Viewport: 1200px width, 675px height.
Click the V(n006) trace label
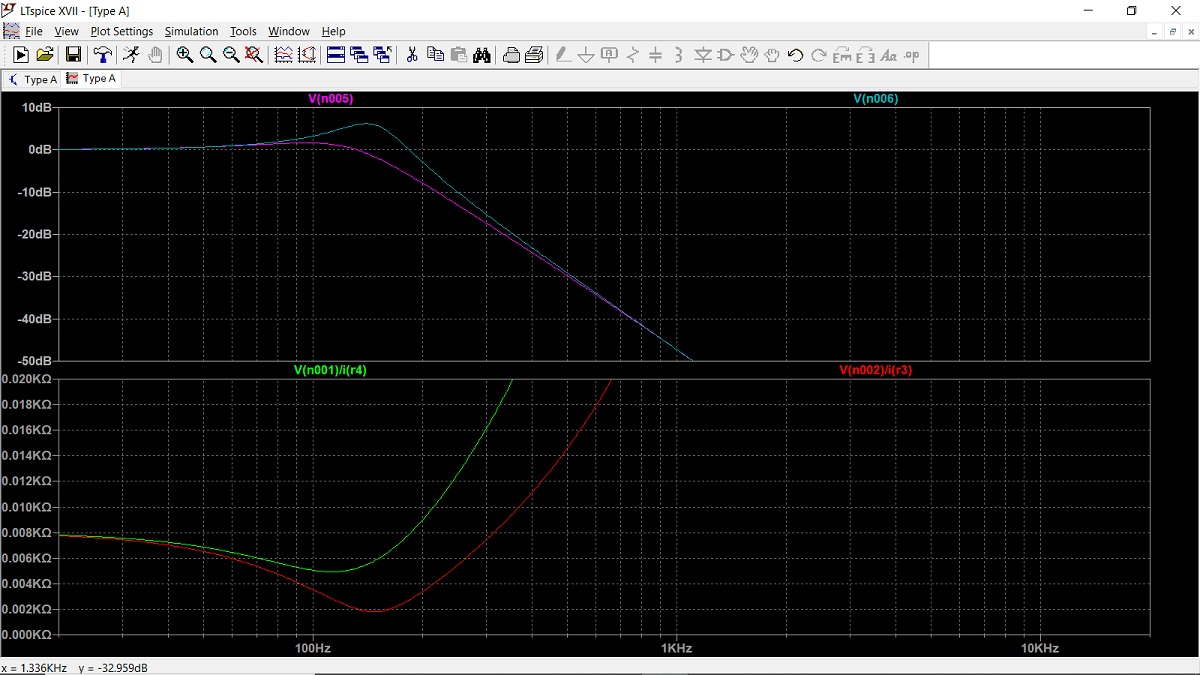875,99
